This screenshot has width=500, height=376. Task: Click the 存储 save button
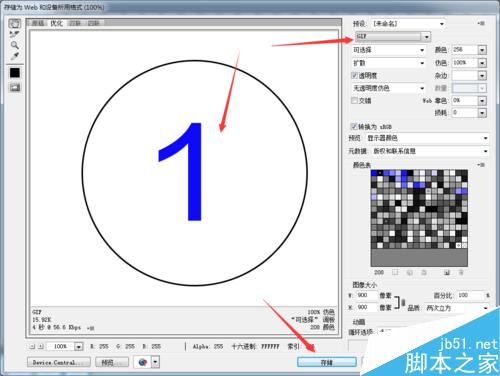tap(327, 362)
